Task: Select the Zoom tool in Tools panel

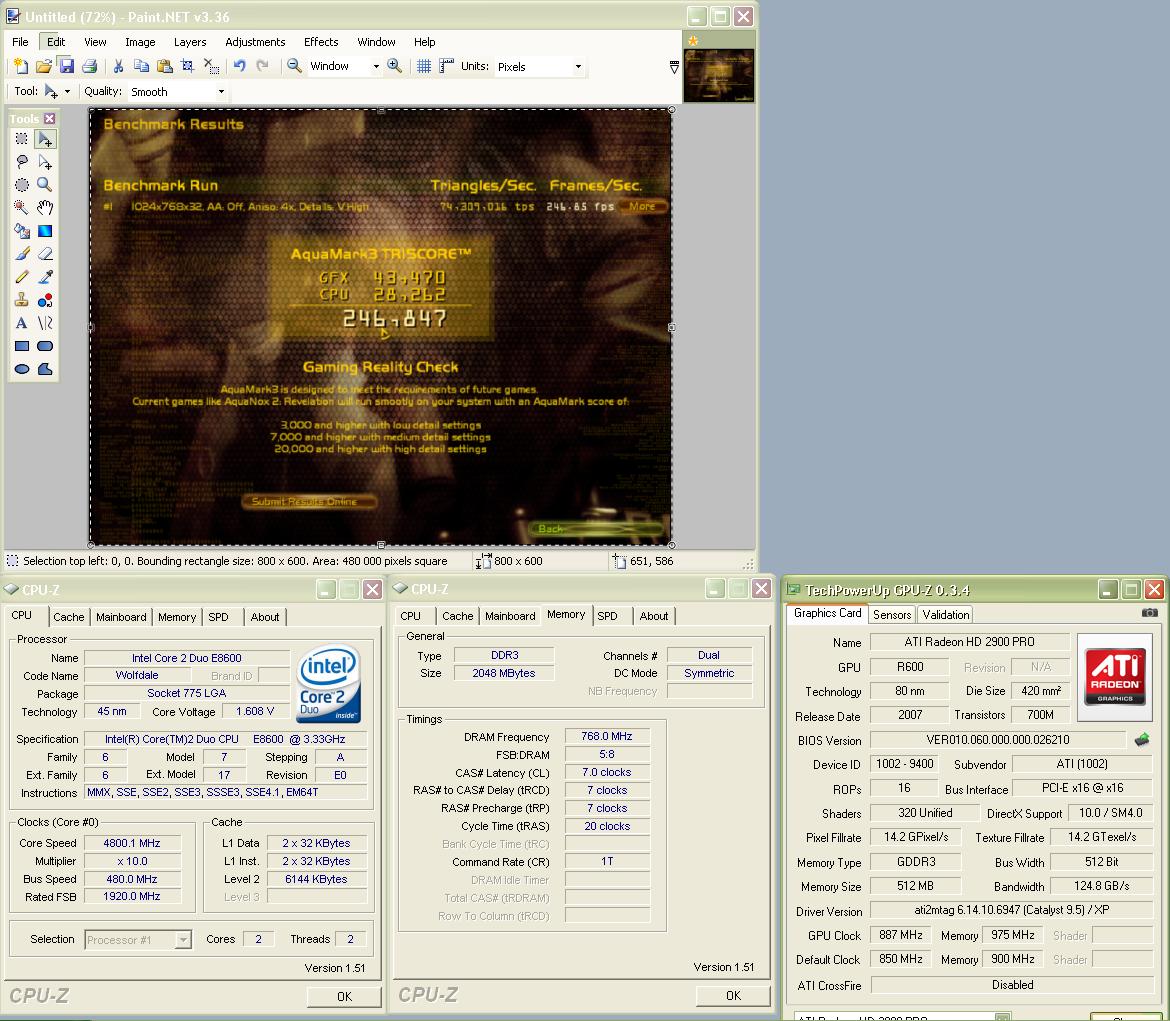Action: click(45, 184)
